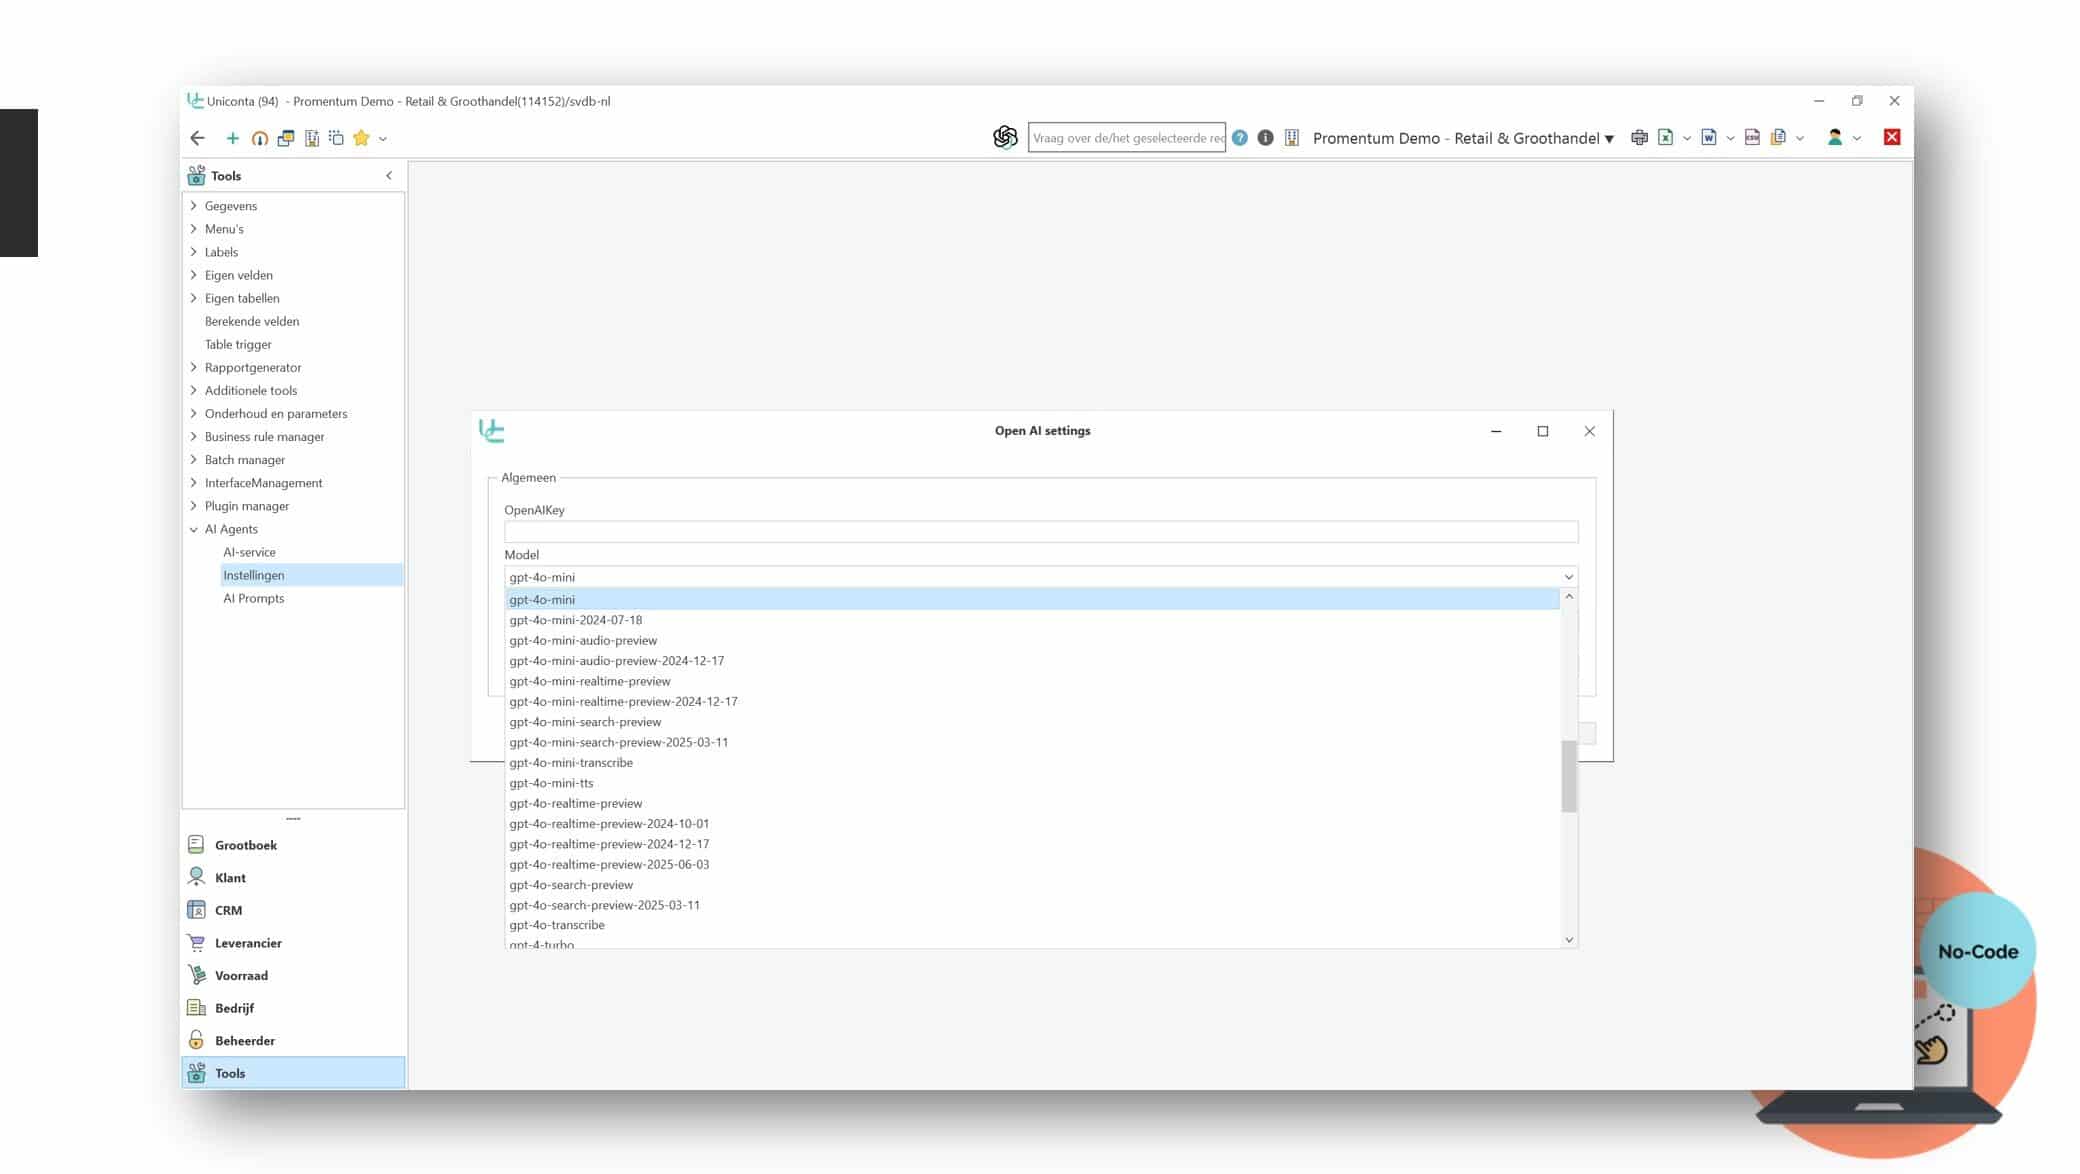Click the overlapping windows toolbar icon

pos(286,138)
